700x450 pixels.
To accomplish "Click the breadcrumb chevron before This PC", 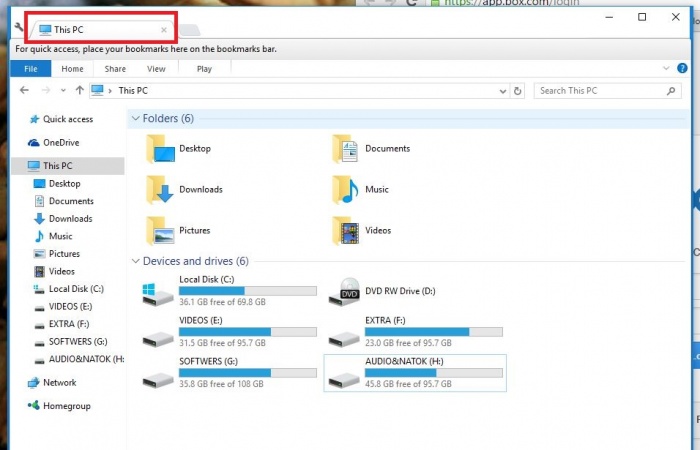I will [110, 91].
